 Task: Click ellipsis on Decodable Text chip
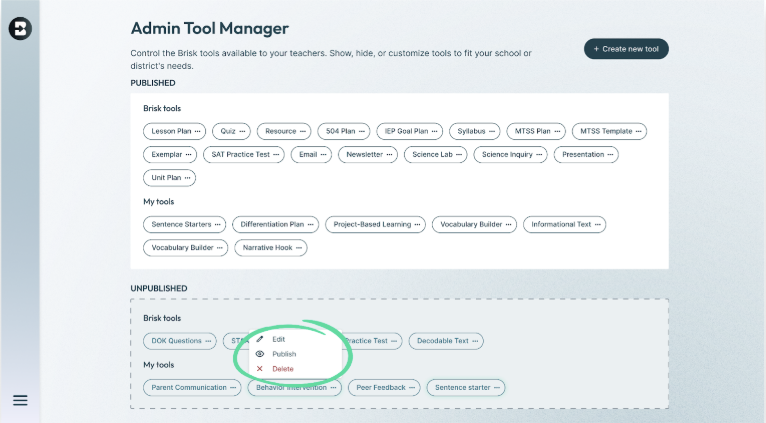[x=475, y=341]
